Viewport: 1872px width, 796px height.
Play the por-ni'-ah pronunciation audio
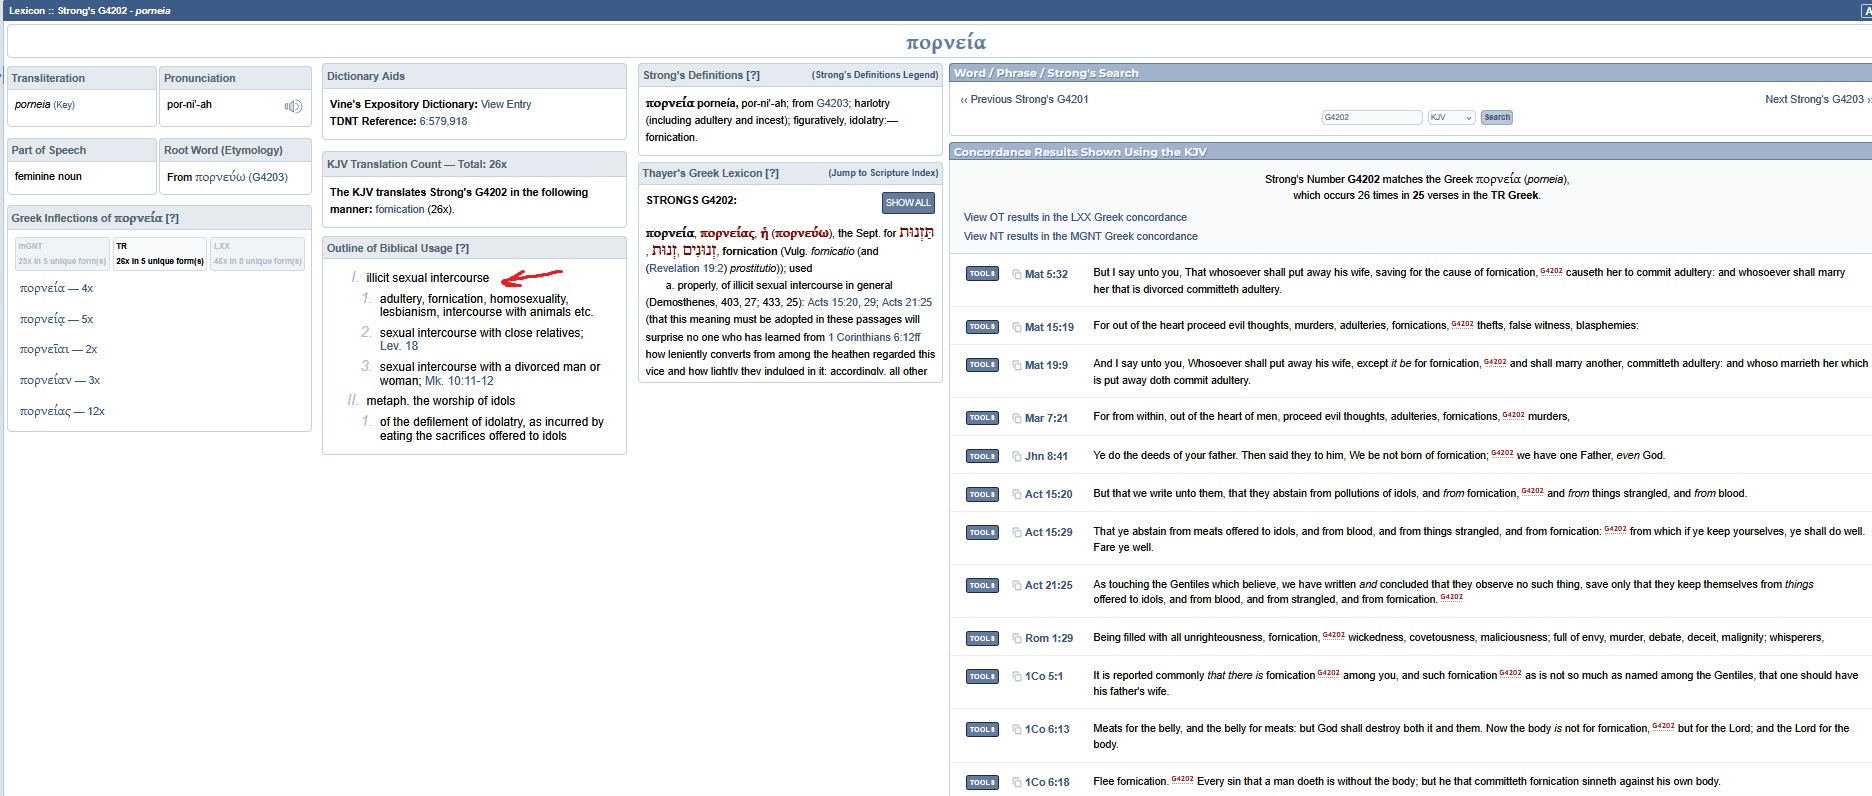point(293,106)
